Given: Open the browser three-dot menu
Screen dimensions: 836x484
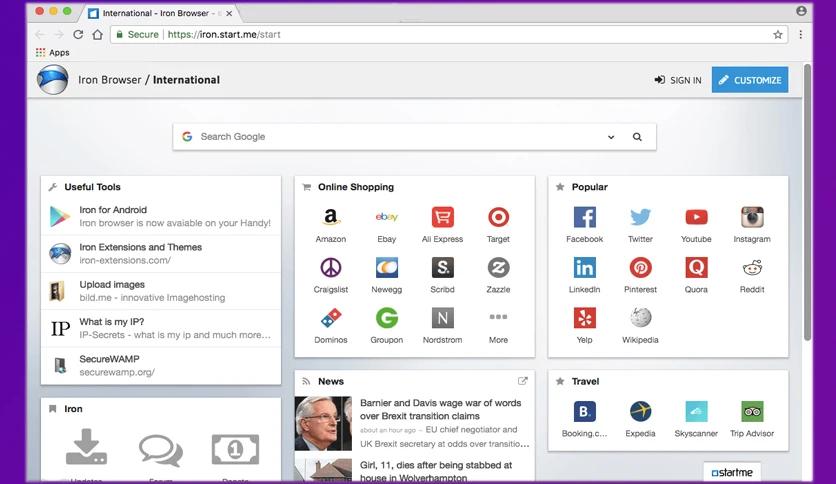Looking at the screenshot, I should click(800, 34).
